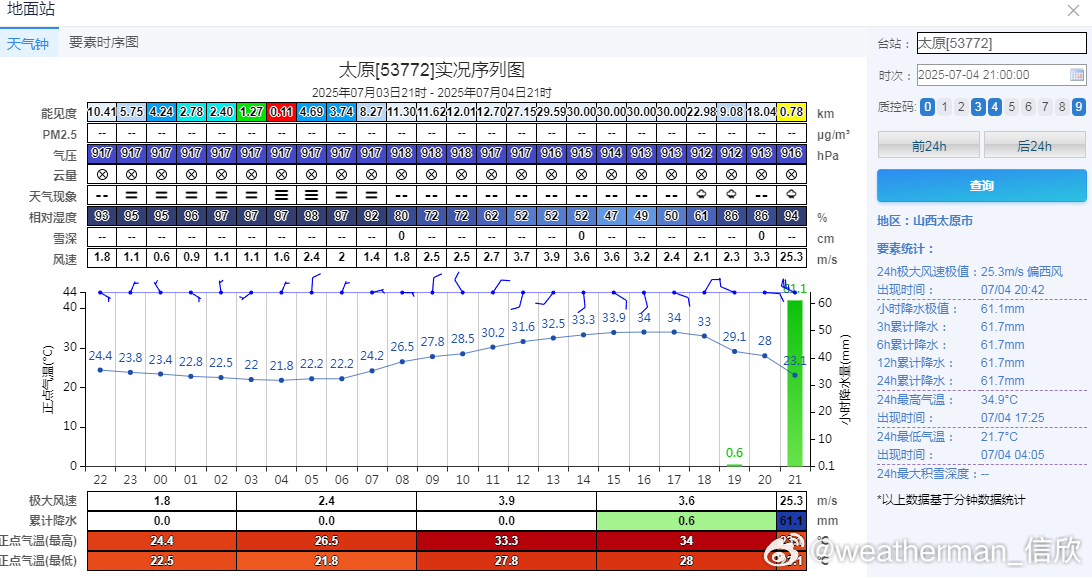Viewport: 1092px width, 578px height.
Task: Select the red 0.11 visibility cell
Action: pyautogui.click(x=281, y=111)
